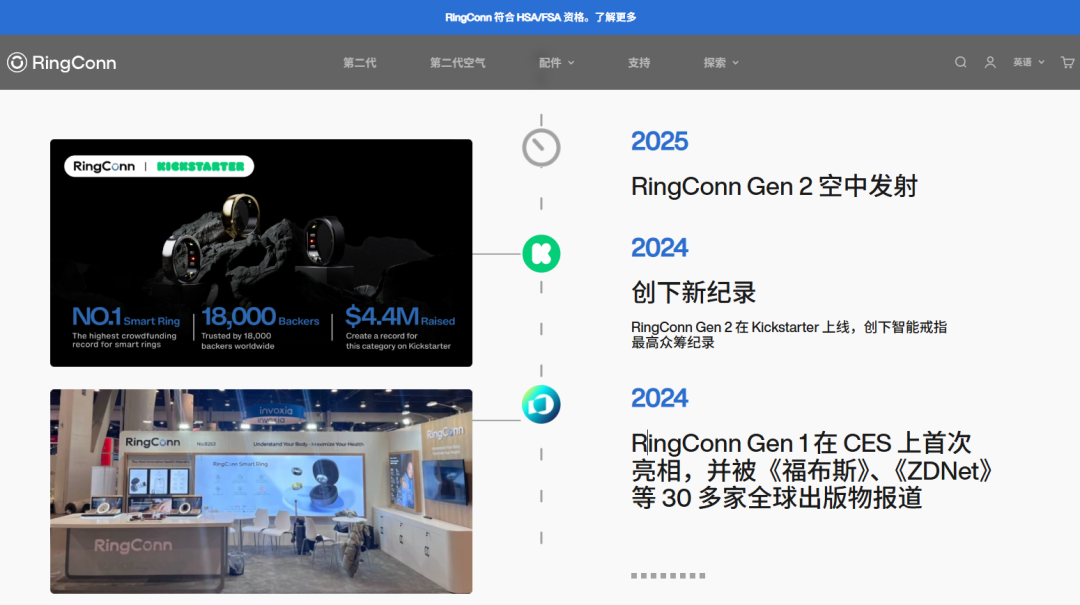Open the 支持 navigation item
The image size is (1080, 605).
tap(639, 62)
